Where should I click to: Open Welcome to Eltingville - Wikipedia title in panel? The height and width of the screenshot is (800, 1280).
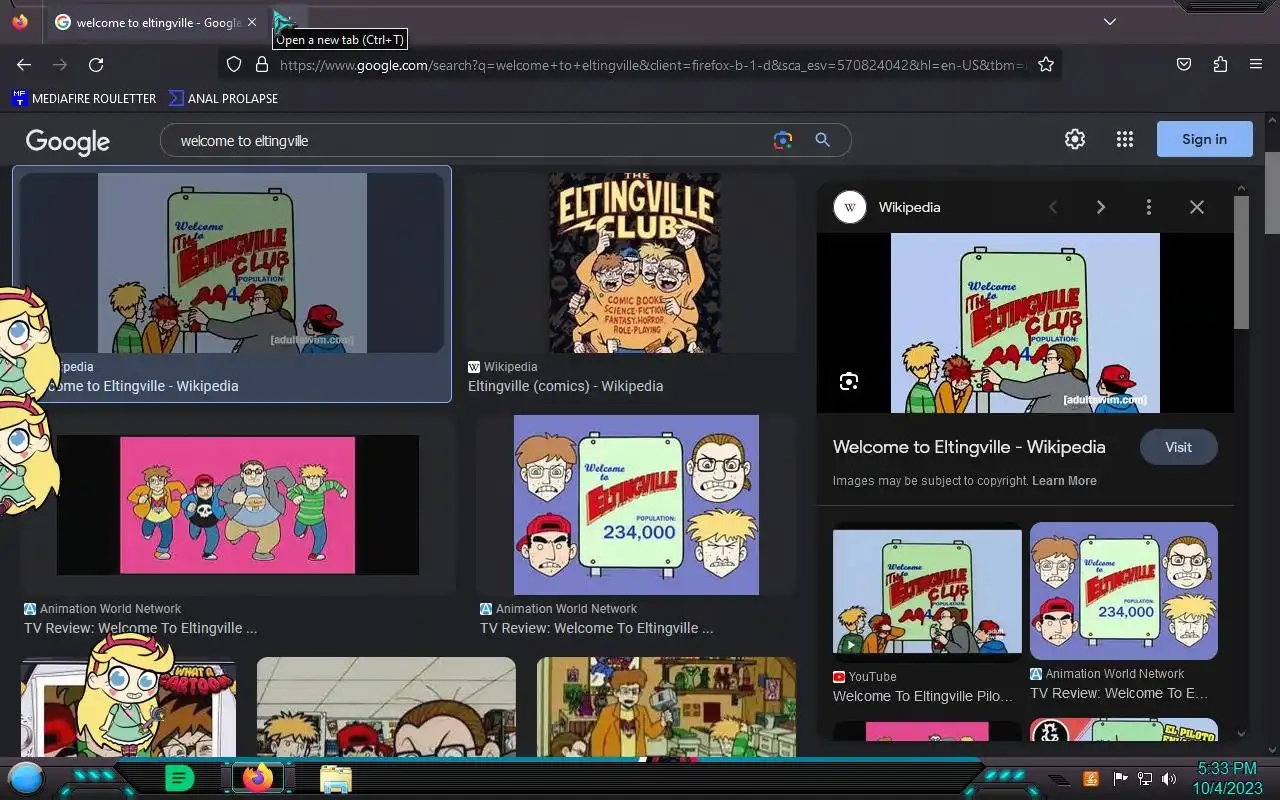[x=969, y=447]
